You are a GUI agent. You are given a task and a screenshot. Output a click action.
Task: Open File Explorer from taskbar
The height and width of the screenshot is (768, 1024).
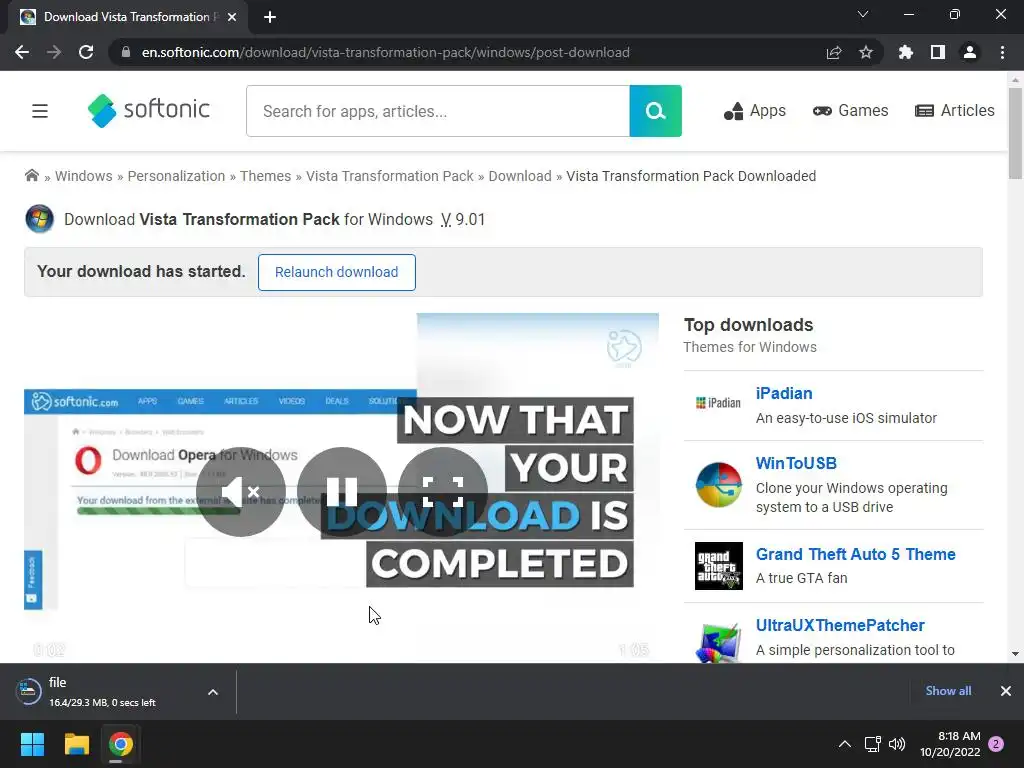(76, 744)
